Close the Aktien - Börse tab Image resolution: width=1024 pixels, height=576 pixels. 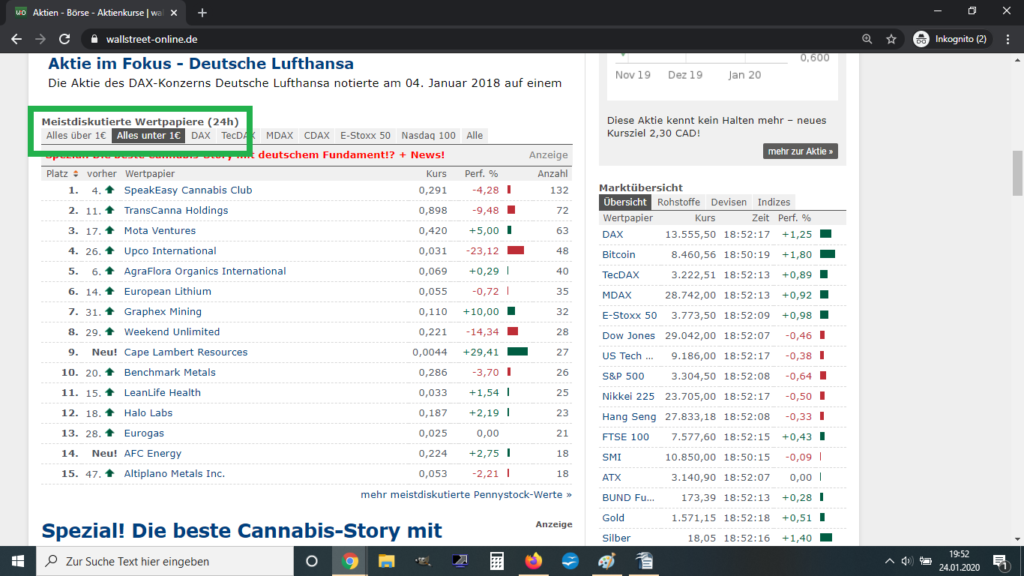[174, 12]
